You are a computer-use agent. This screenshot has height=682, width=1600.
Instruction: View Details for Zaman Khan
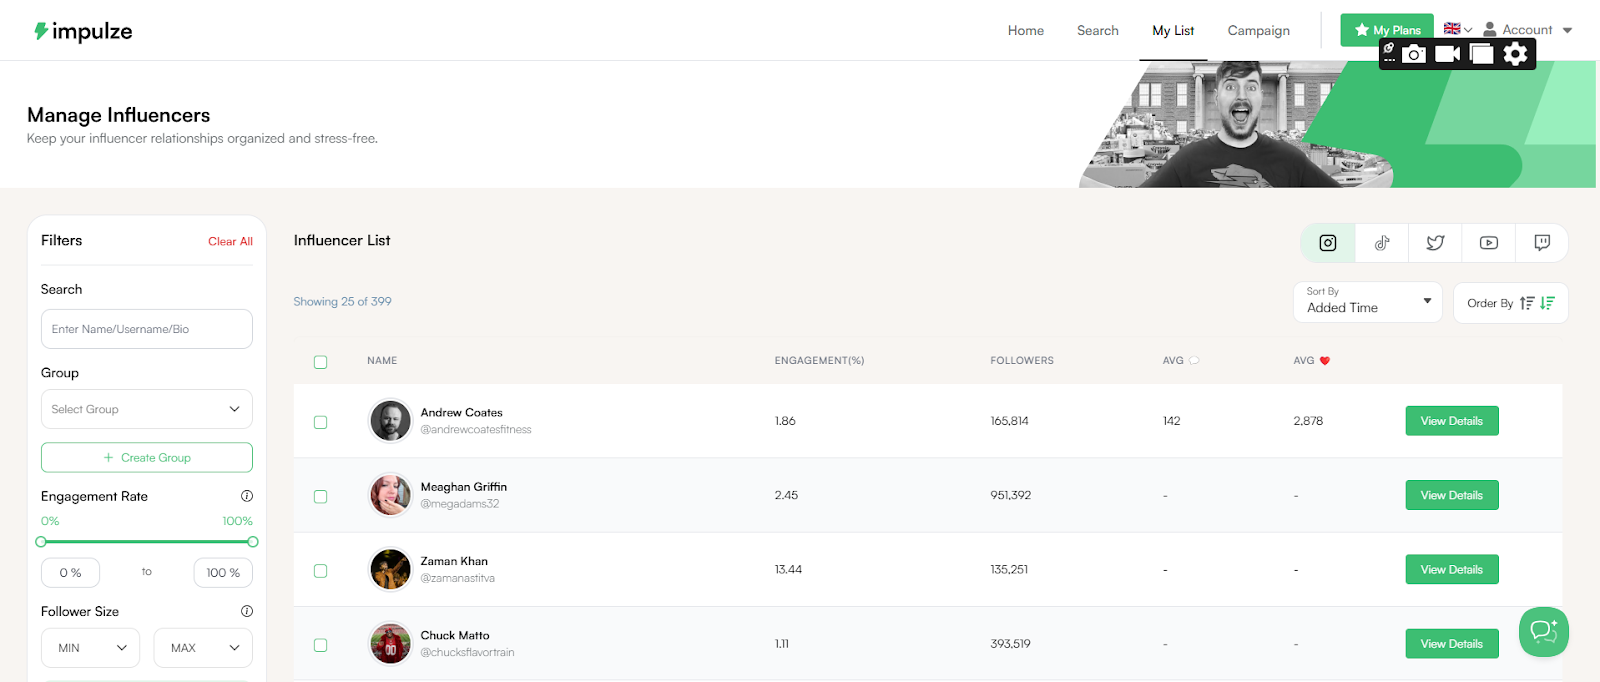1452,570
